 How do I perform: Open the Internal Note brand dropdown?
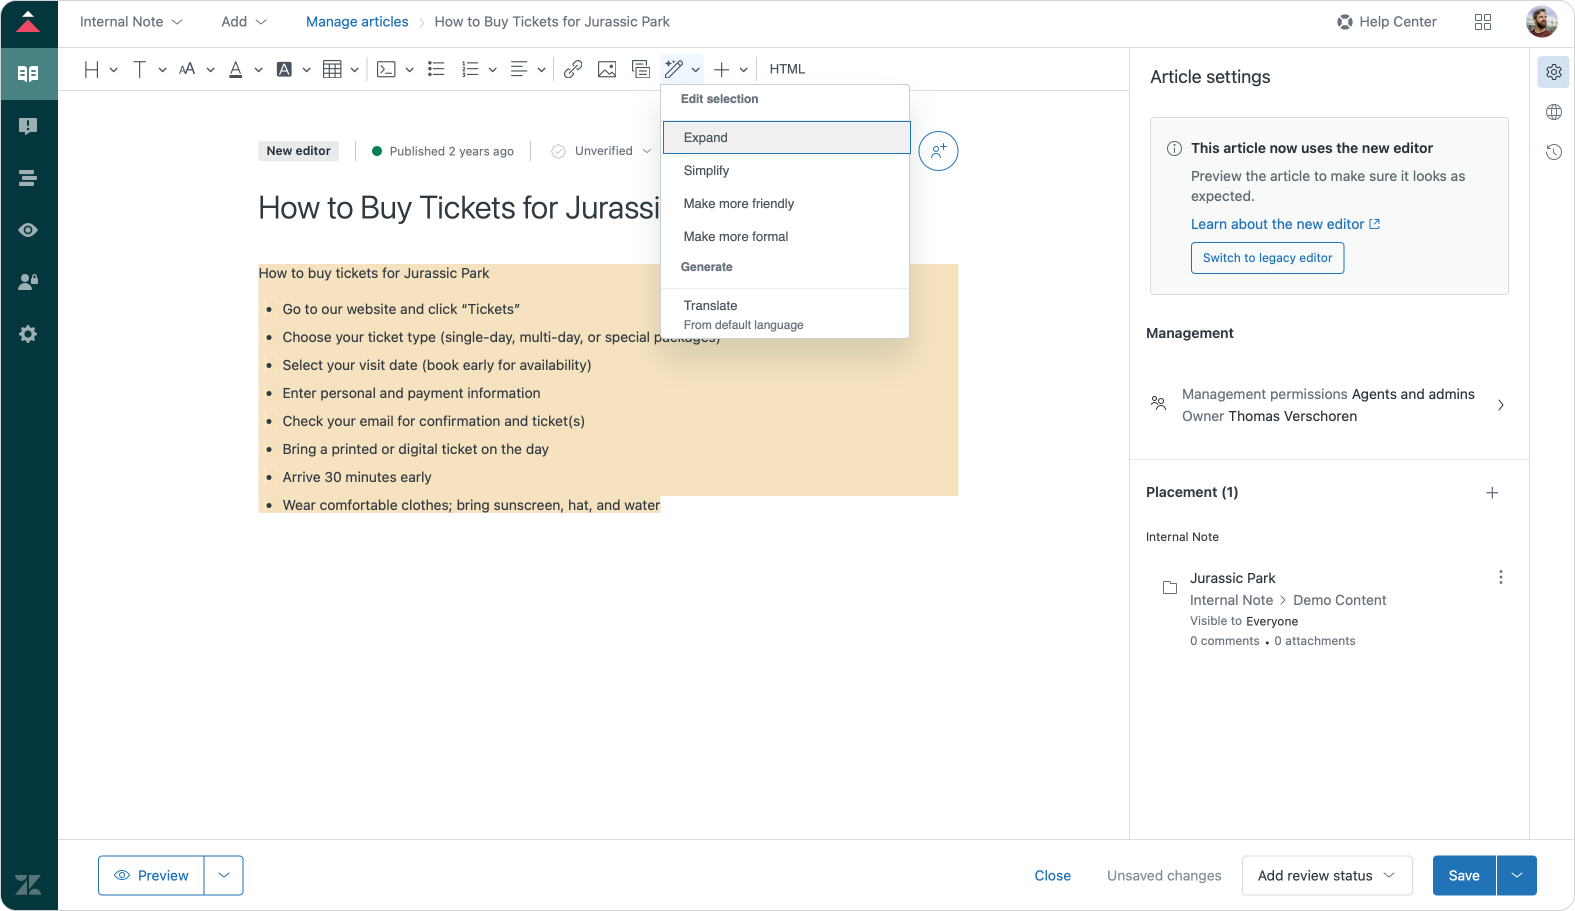click(131, 22)
